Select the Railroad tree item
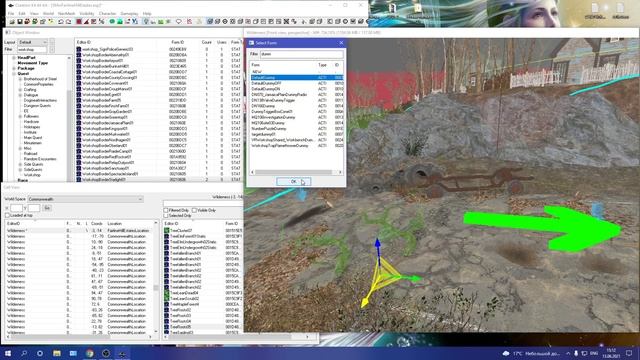Image resolution: width=640 pixels, height=360 pixels. (31, 153)
